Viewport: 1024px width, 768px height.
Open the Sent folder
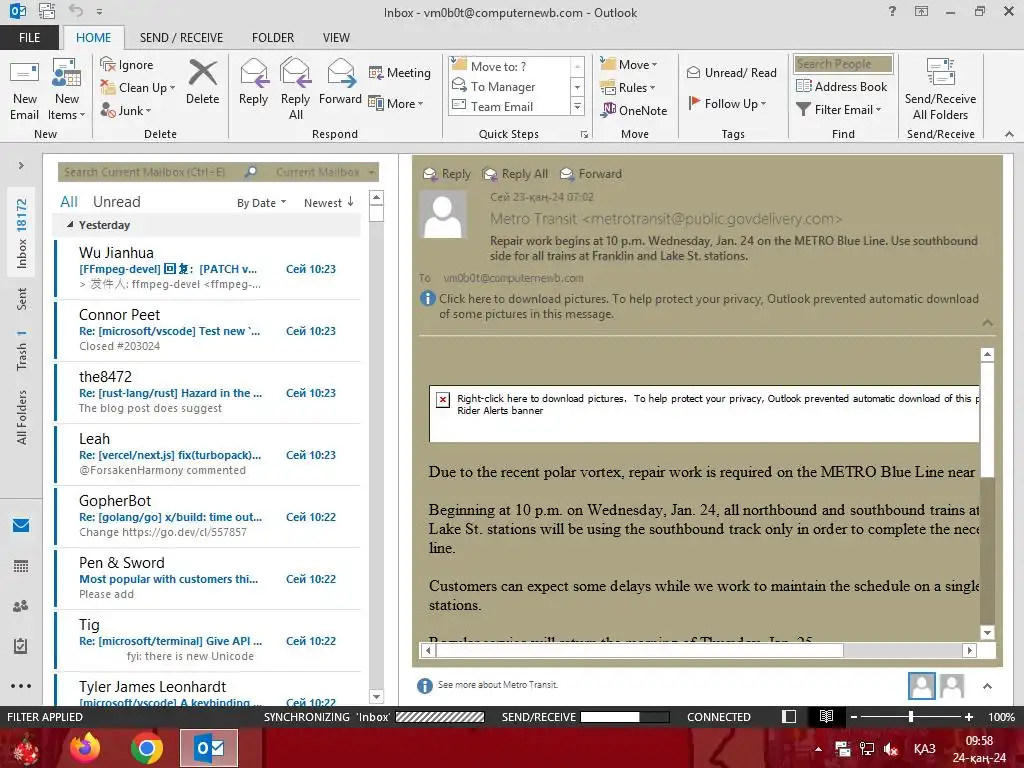pyautogui.click(x=22, y=299)
